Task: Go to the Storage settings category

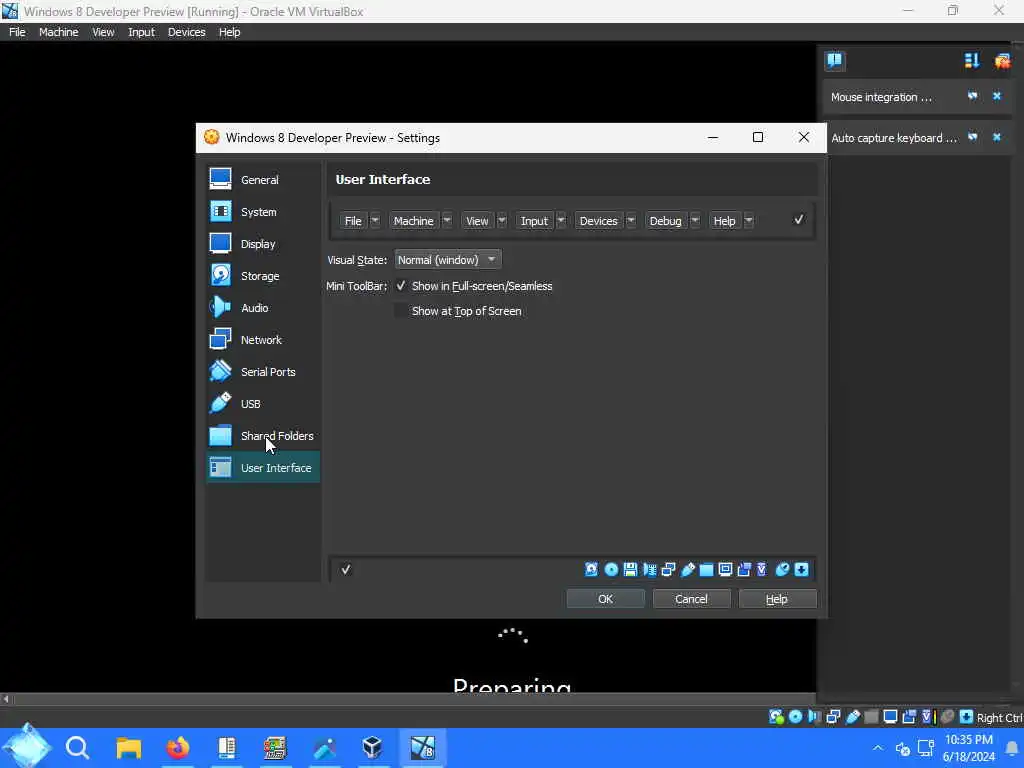Action: pos(263,276)
